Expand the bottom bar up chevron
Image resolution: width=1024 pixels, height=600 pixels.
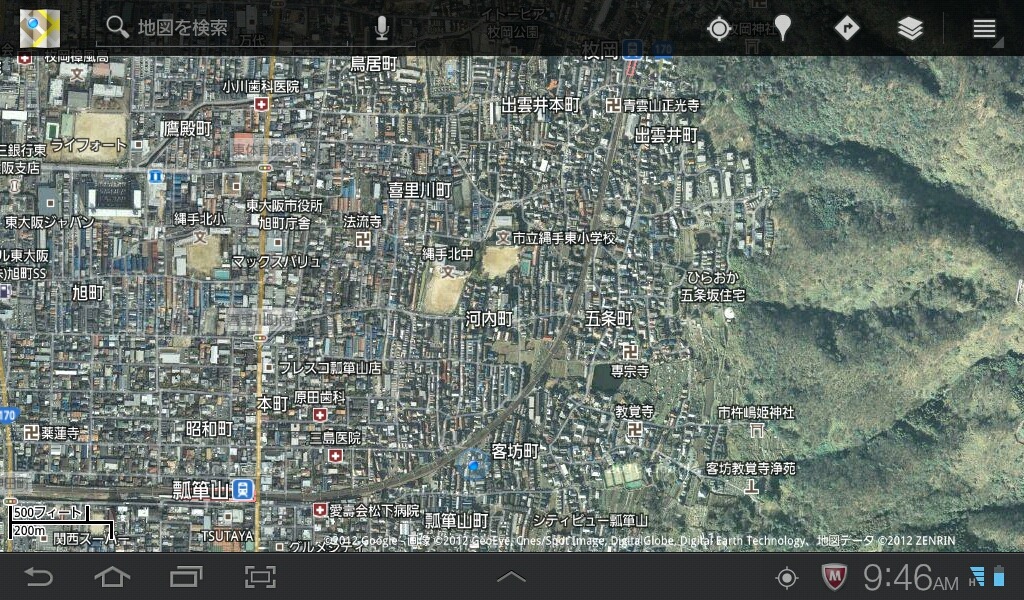511,577
